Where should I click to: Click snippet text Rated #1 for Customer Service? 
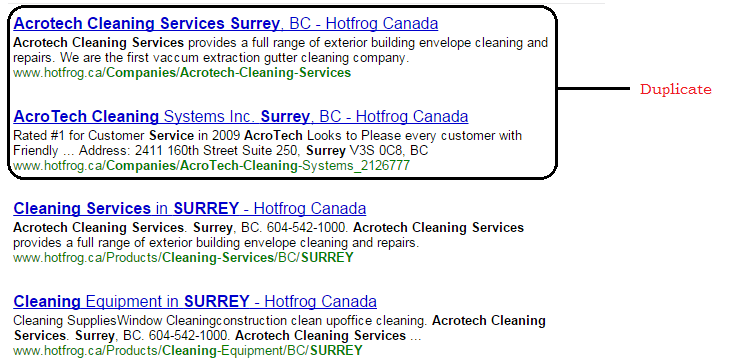click(103, 136)
